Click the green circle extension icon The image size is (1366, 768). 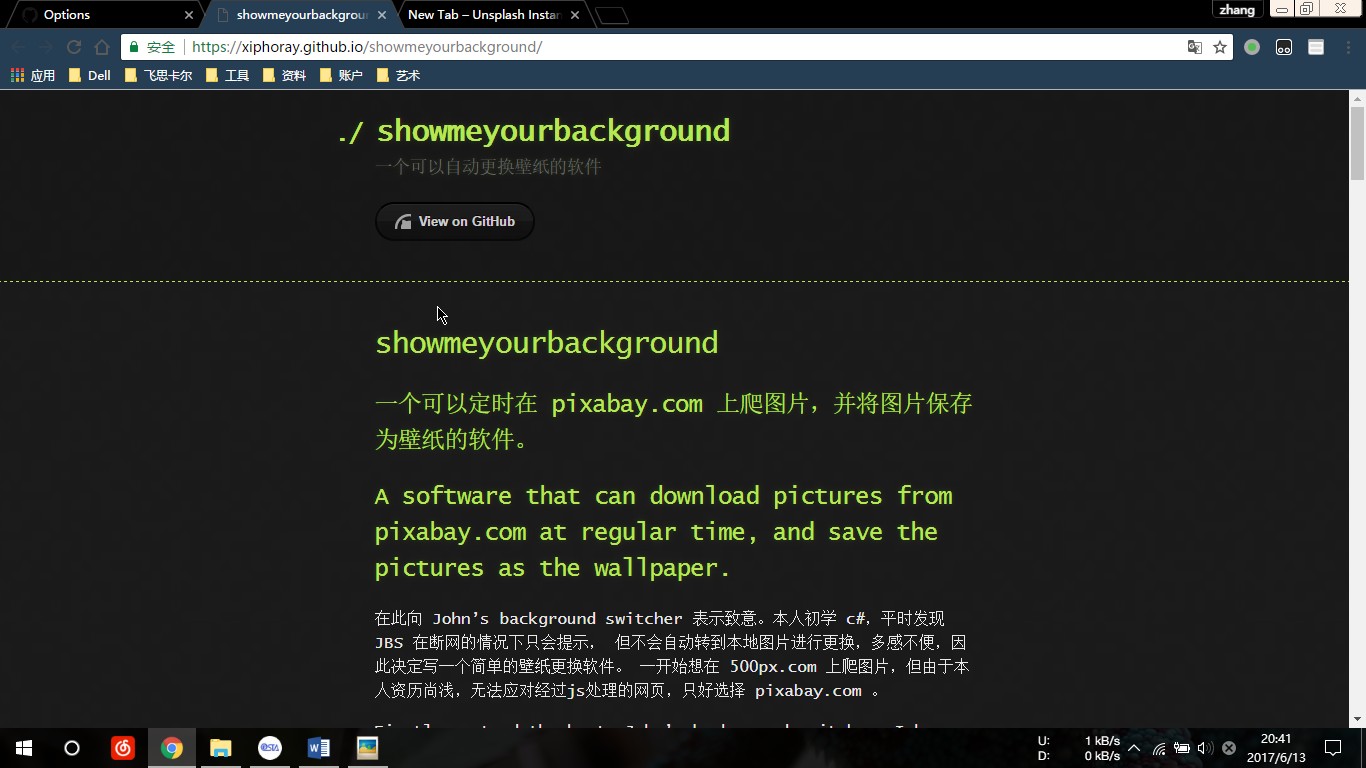(1252, 47)
